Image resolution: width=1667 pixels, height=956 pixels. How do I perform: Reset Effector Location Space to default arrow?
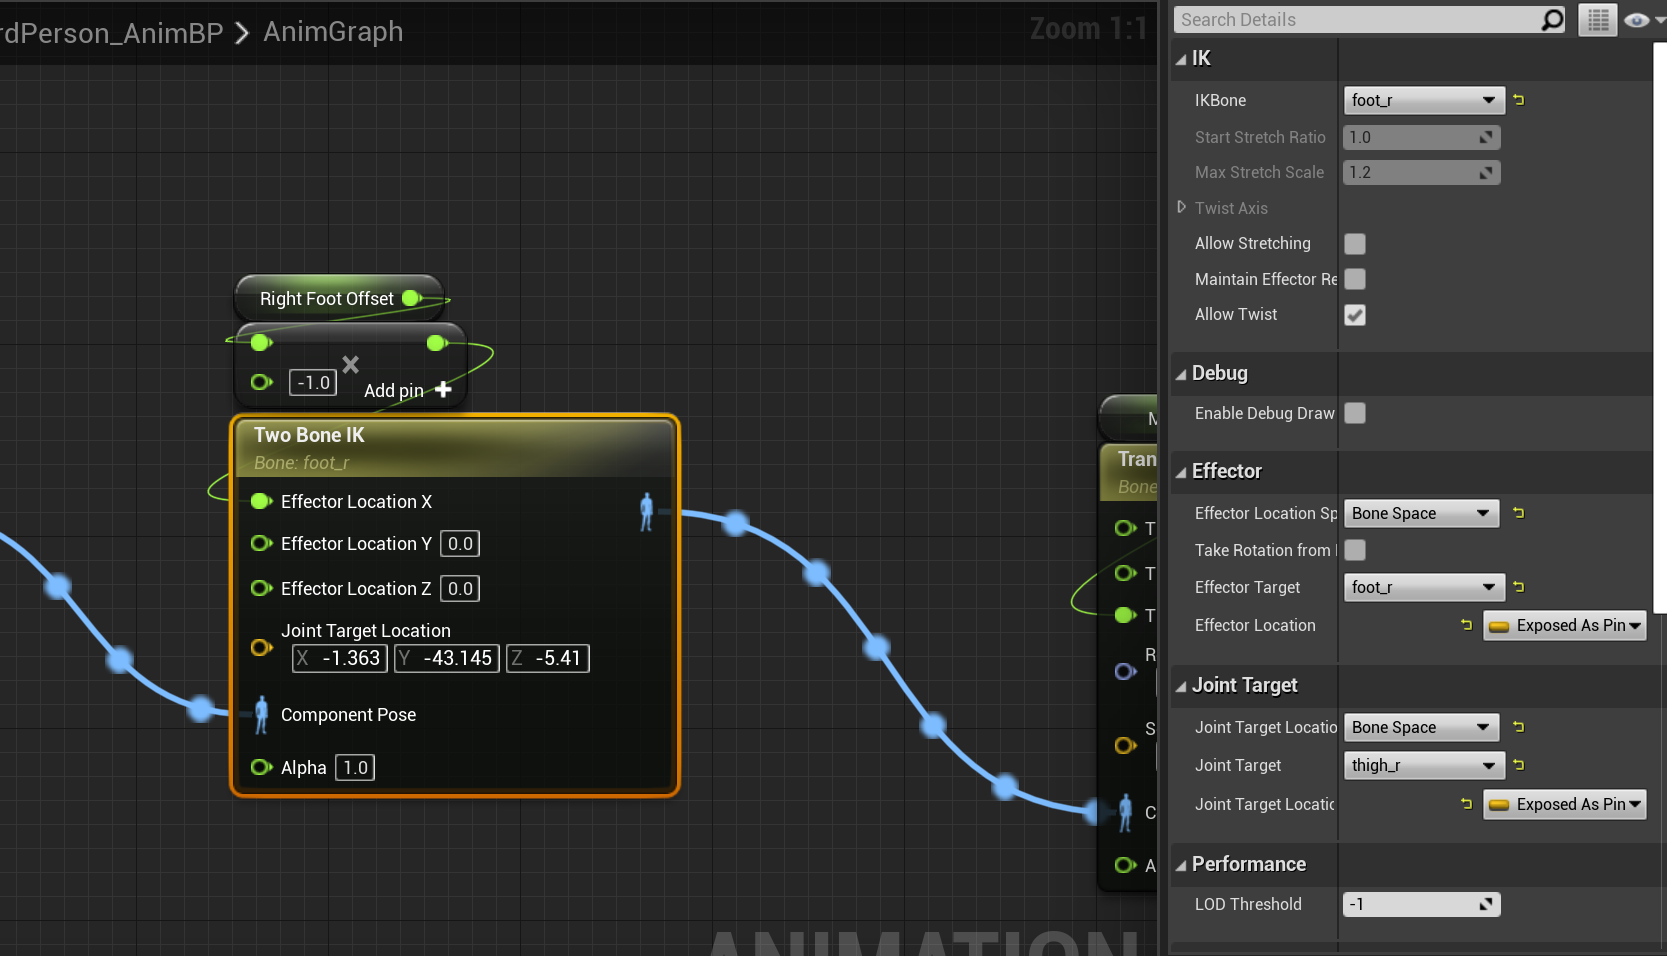pyautogui.click(x=1519, y=513)
